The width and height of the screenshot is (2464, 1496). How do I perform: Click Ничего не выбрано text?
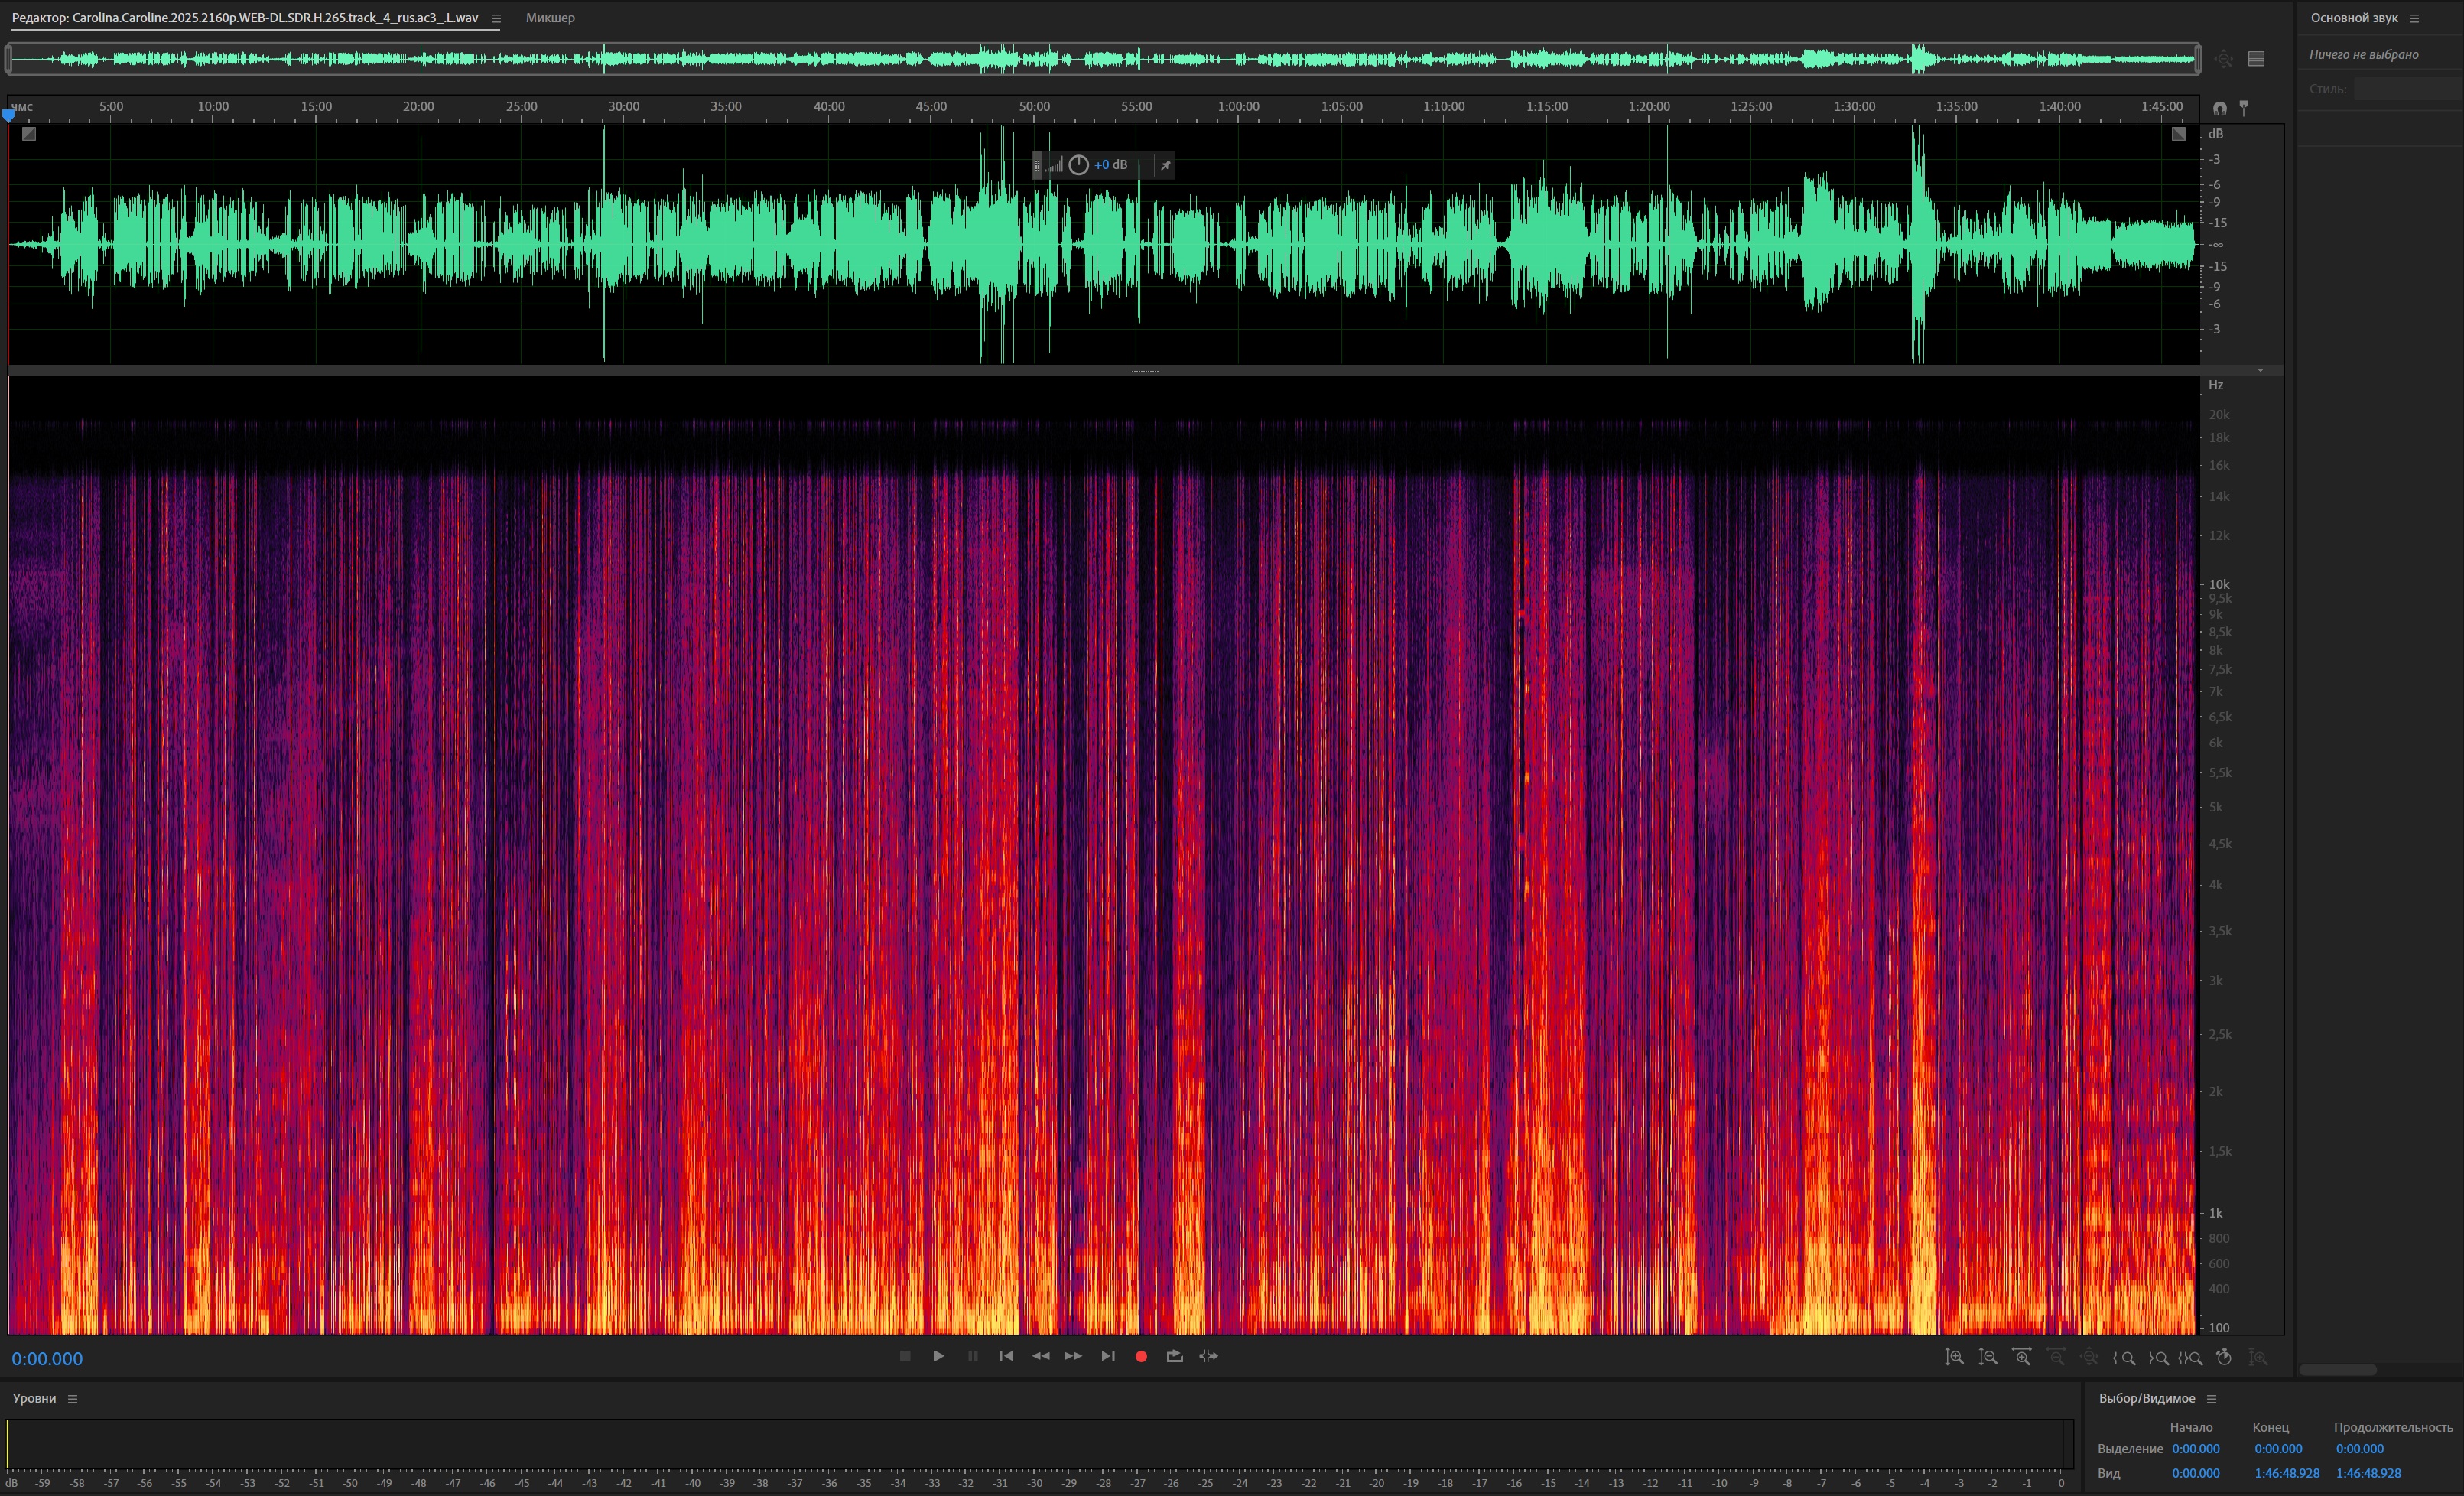pyautogui.click(x=2364, y=54)
